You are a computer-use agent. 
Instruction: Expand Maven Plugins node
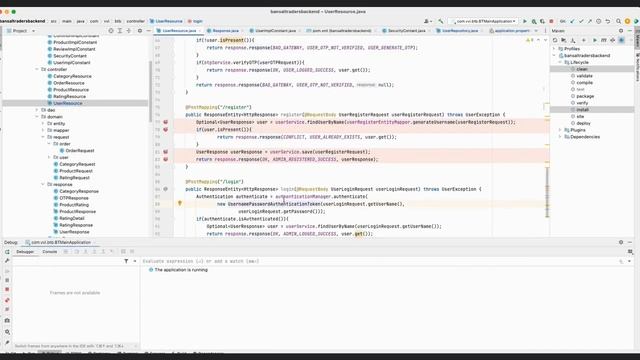click(x=560, y=130)
